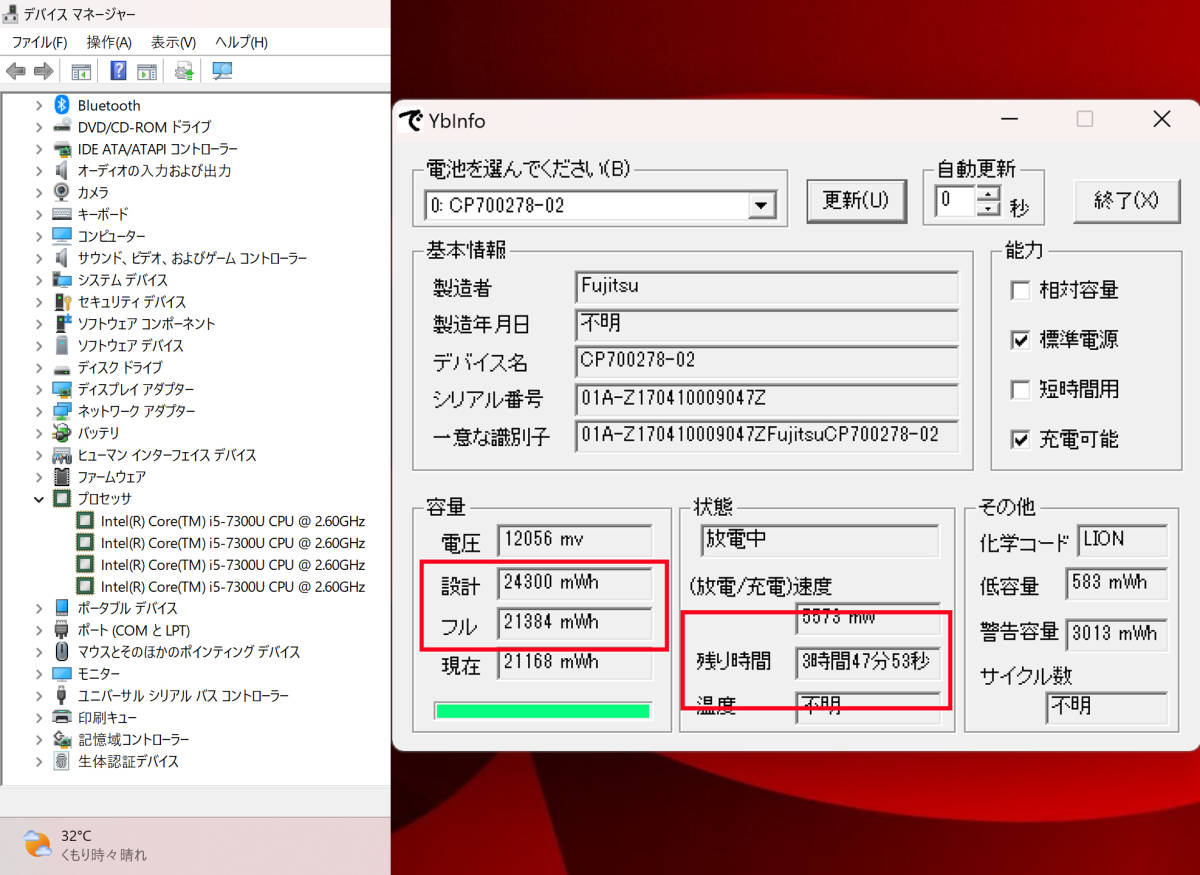Select the カメラ device icon
1200x875 pixels.
tap(62, 192)
